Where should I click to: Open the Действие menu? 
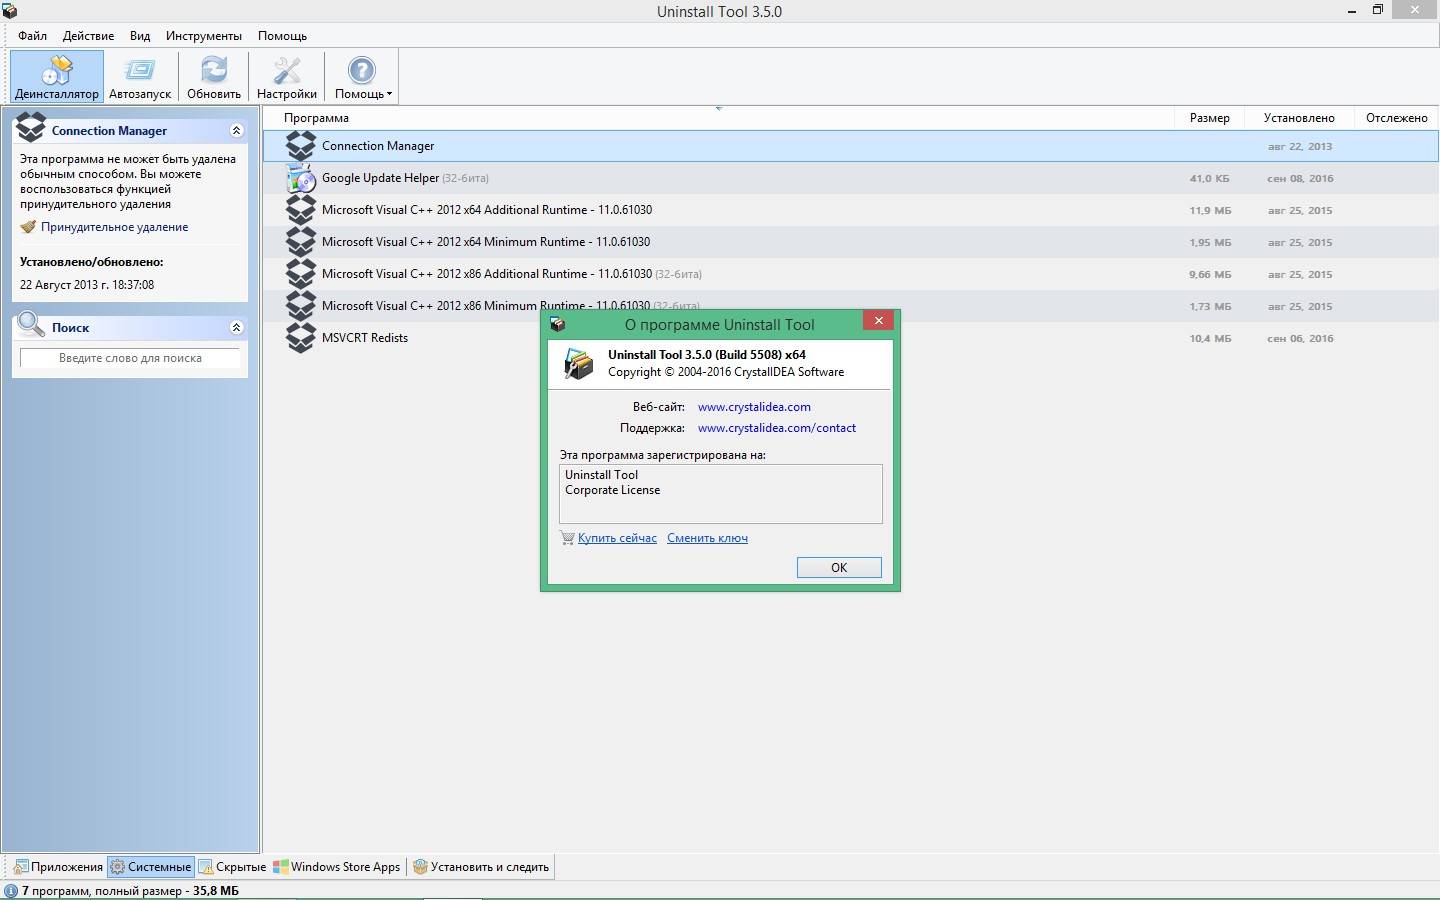(88, 35)
